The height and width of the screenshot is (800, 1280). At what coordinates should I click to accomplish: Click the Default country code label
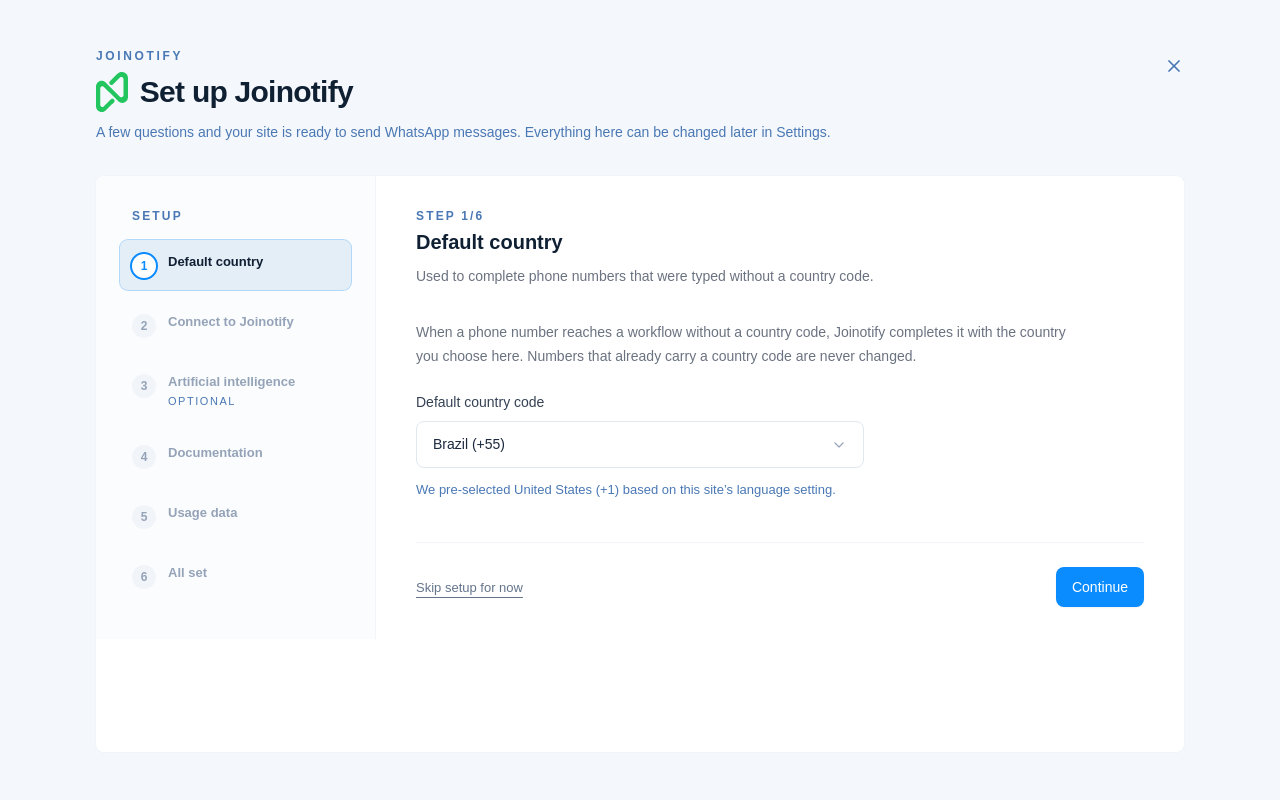coord(480,402)
